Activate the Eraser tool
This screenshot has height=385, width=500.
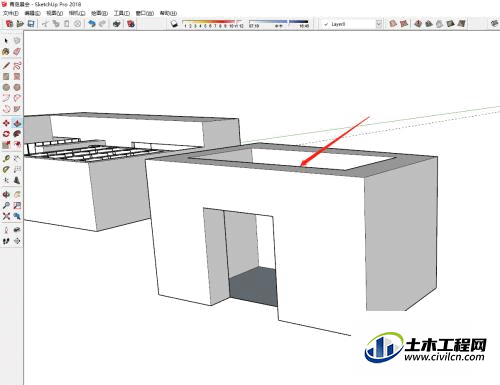[17, 52]
